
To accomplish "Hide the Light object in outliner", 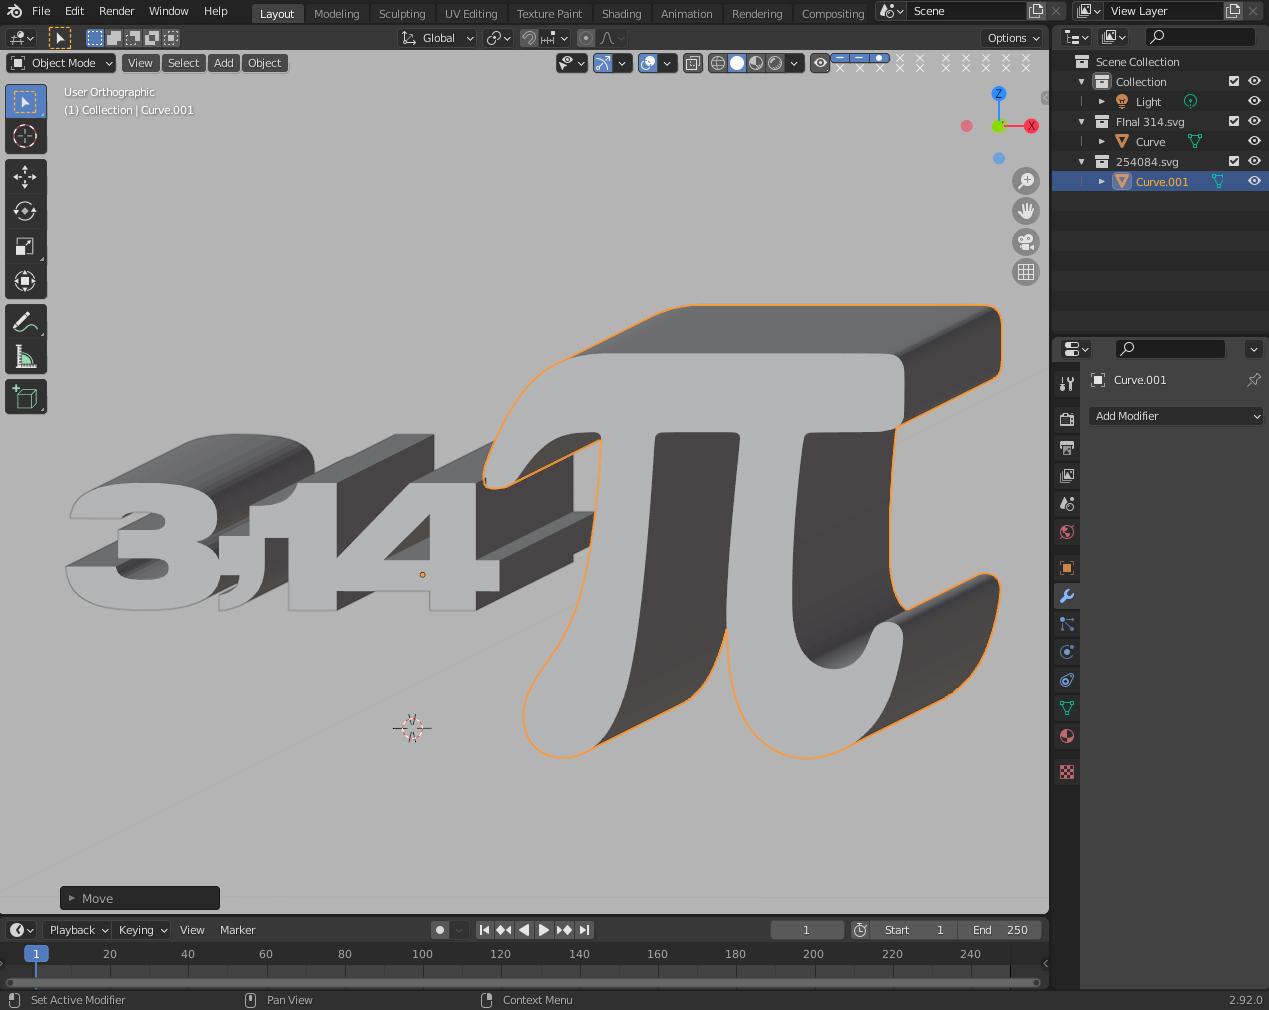I will [x=1254, y=101].
